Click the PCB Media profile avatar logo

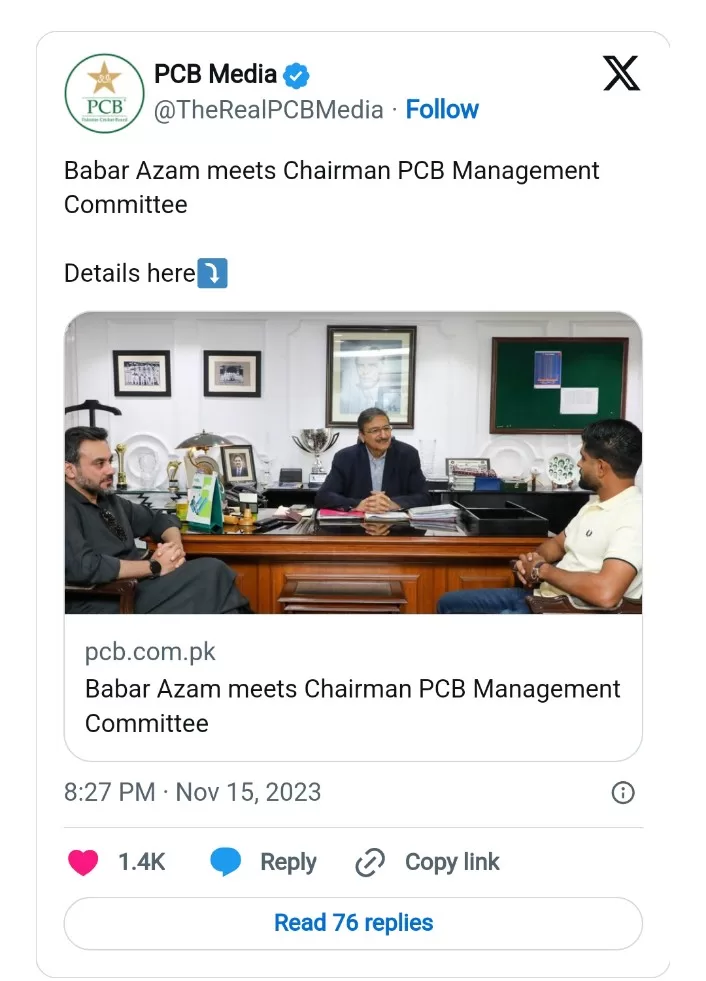tap(104, 93)
